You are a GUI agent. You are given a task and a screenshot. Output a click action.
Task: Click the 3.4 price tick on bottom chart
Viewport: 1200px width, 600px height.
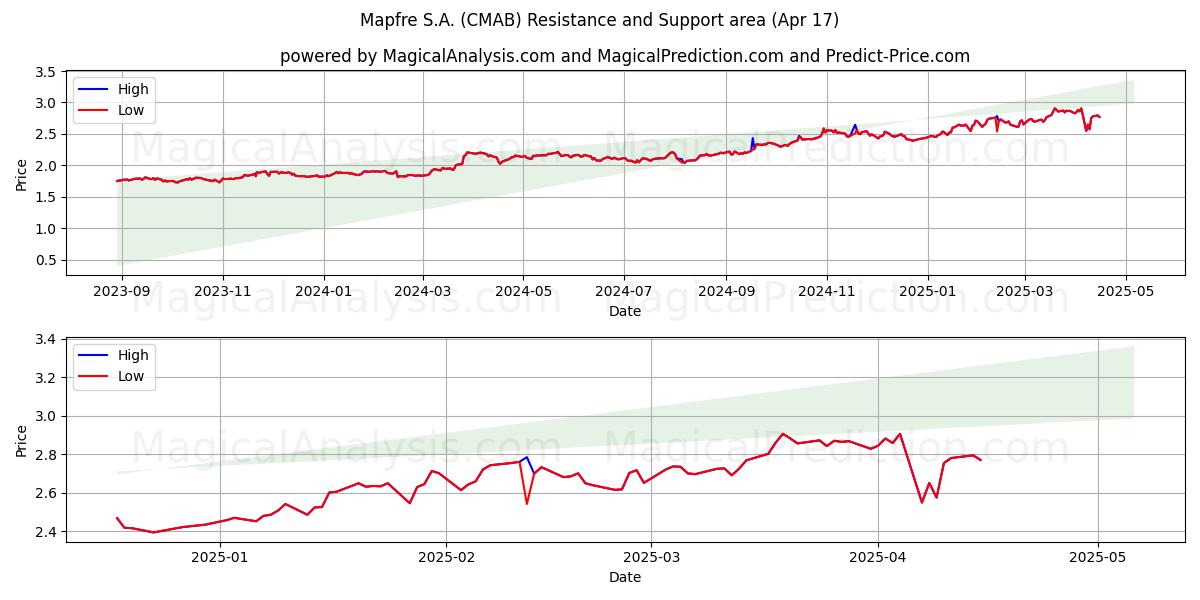(44, 340)
